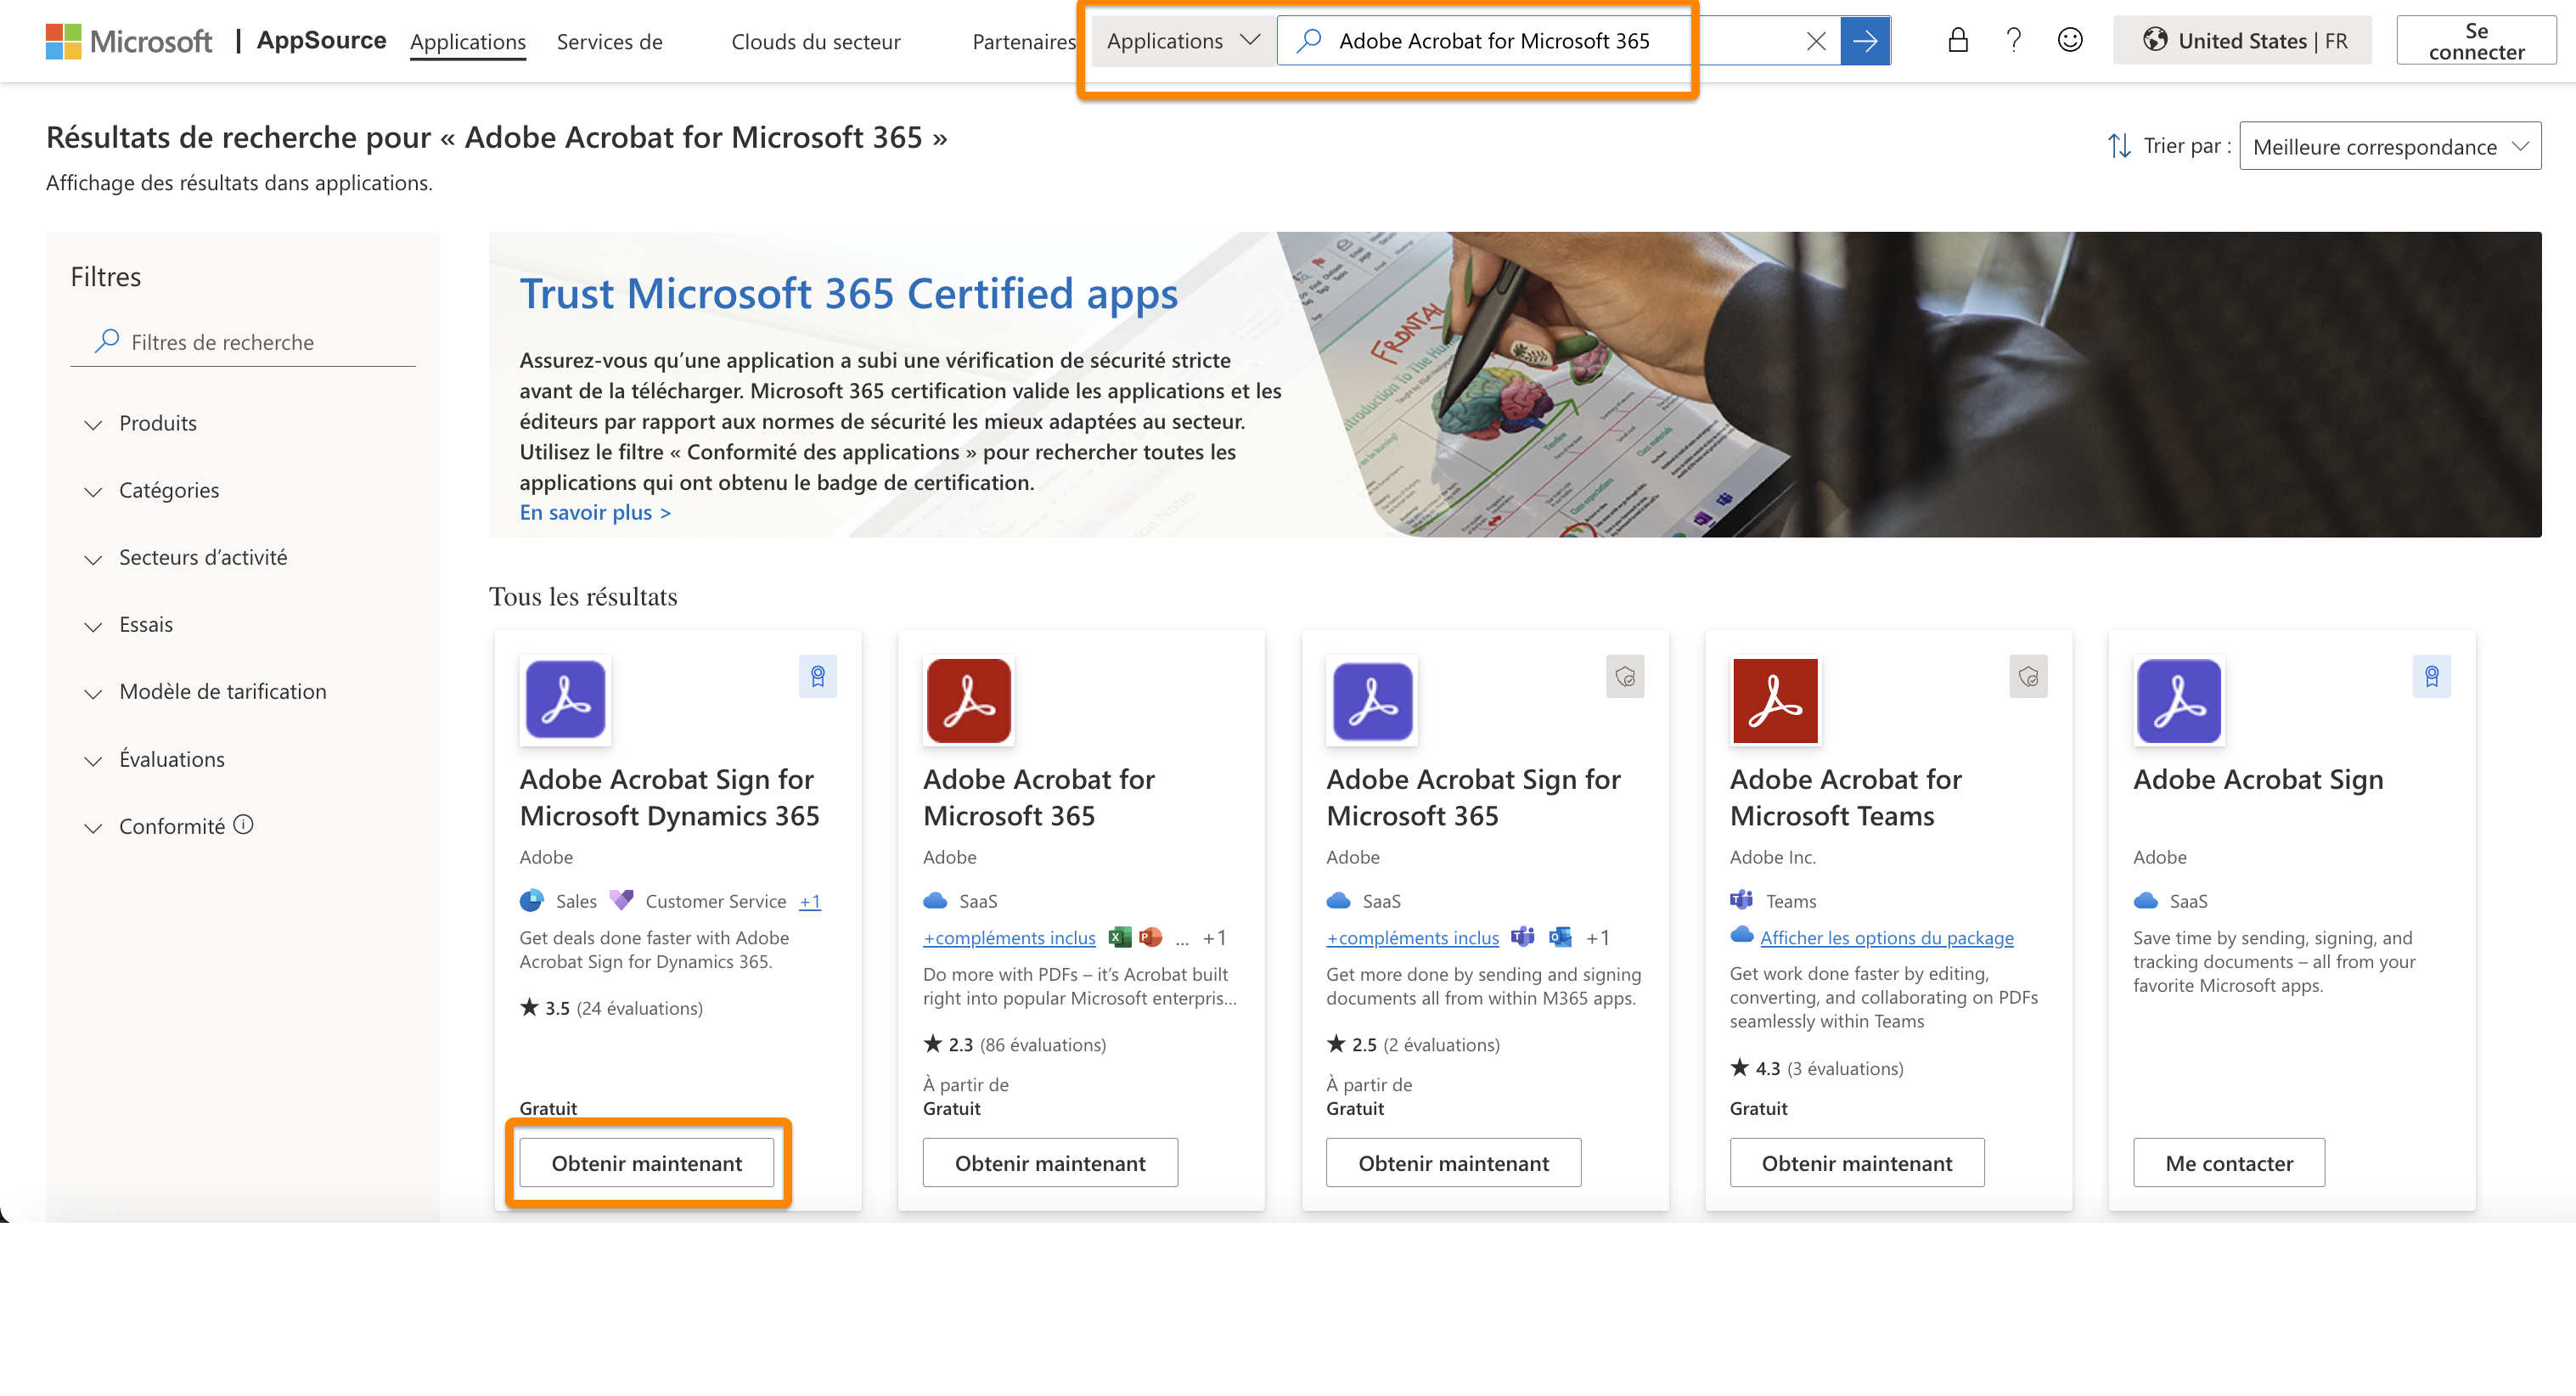
Task: Open help with the question mark icon
Action: [x=2013, y=40]
